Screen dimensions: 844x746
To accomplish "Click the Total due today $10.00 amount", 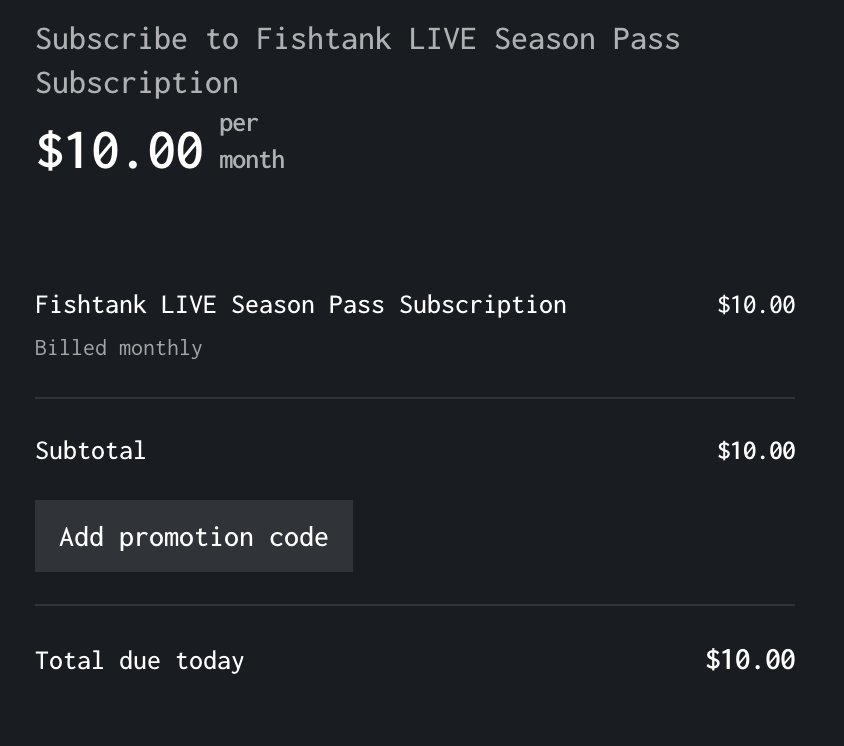I will coord(750,659).
